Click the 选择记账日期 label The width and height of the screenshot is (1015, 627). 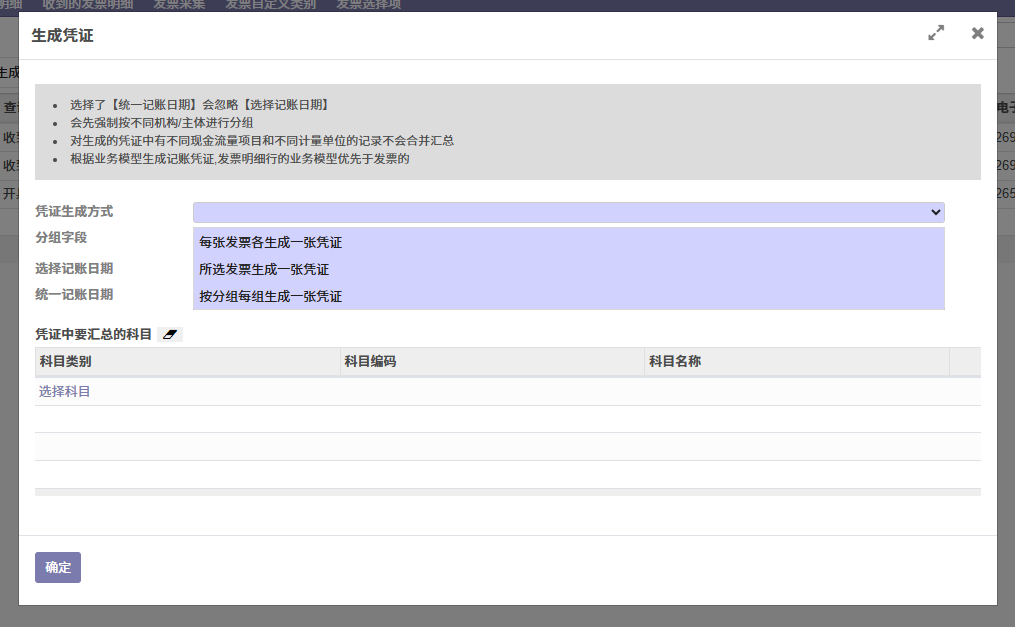point(74,269)
